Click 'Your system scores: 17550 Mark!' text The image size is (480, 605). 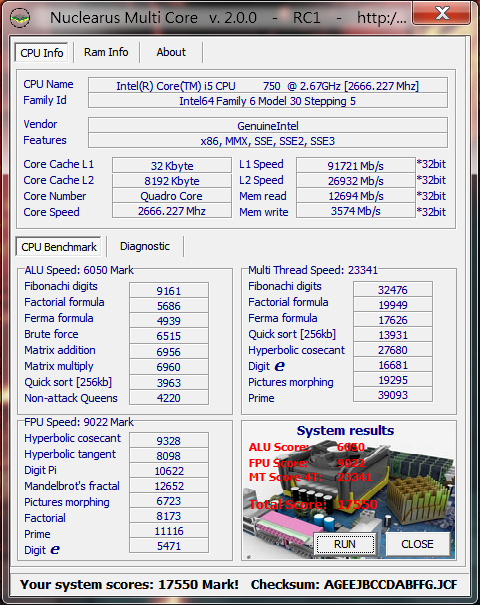130,585
